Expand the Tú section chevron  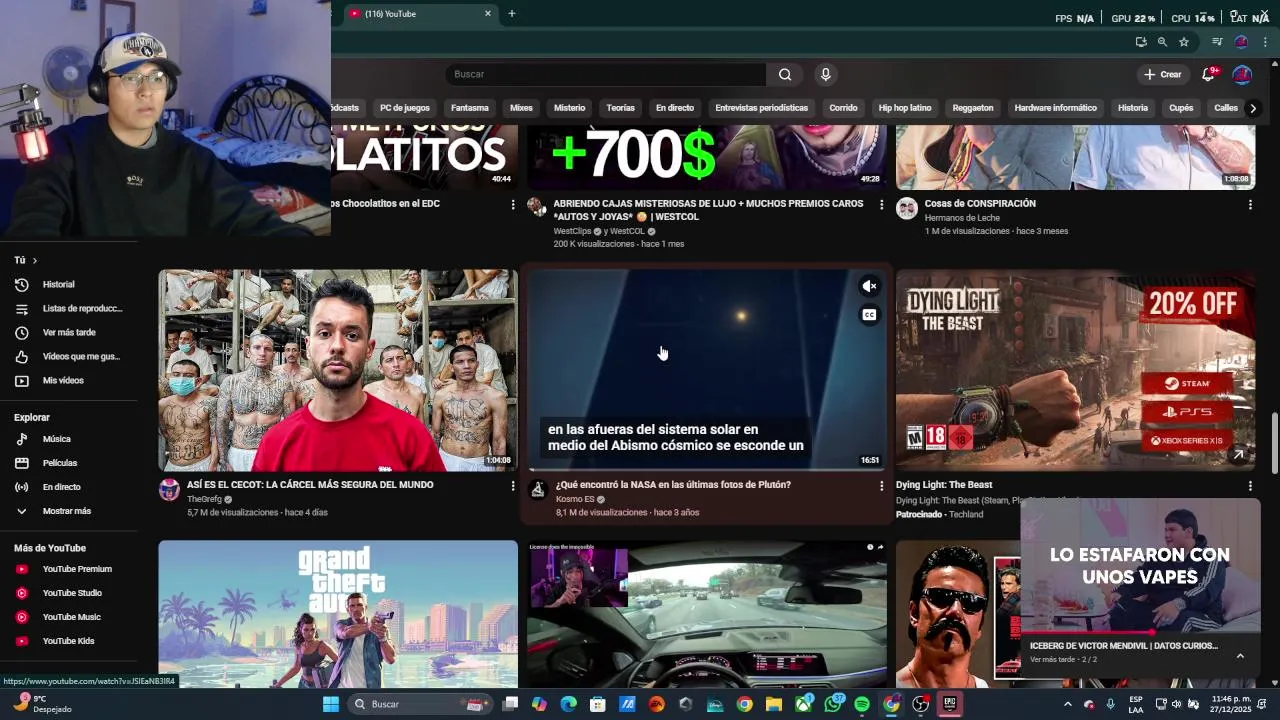[34, 260]
